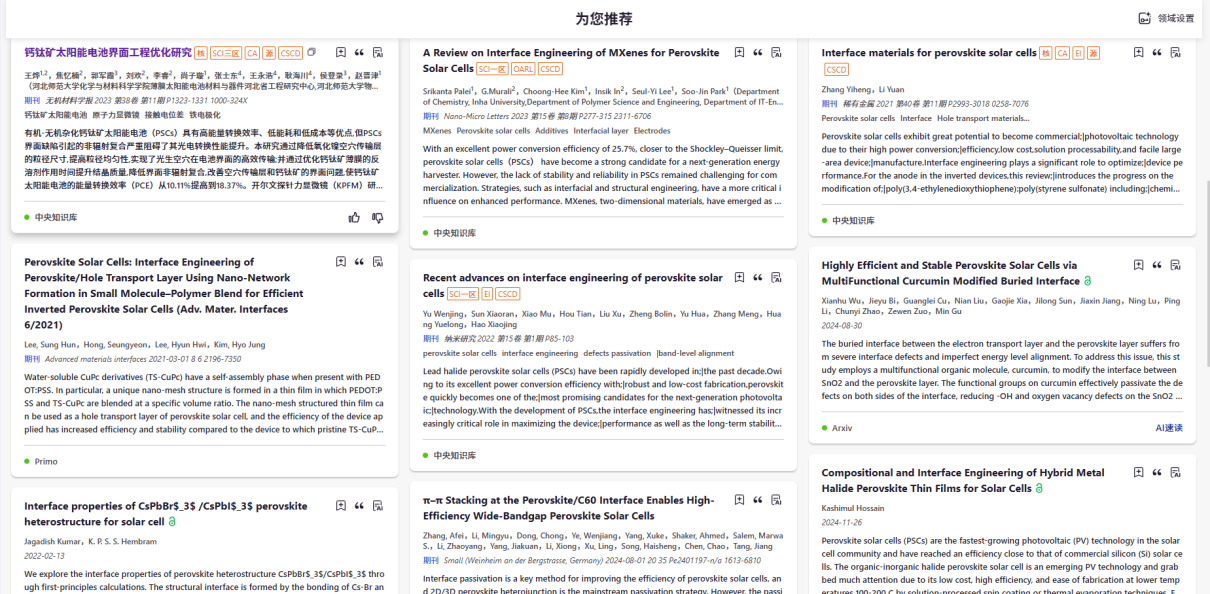Screen dimensions: 1210x594
Task: Bookmark the Recent advances on interface engineering article
Action: 739,278
